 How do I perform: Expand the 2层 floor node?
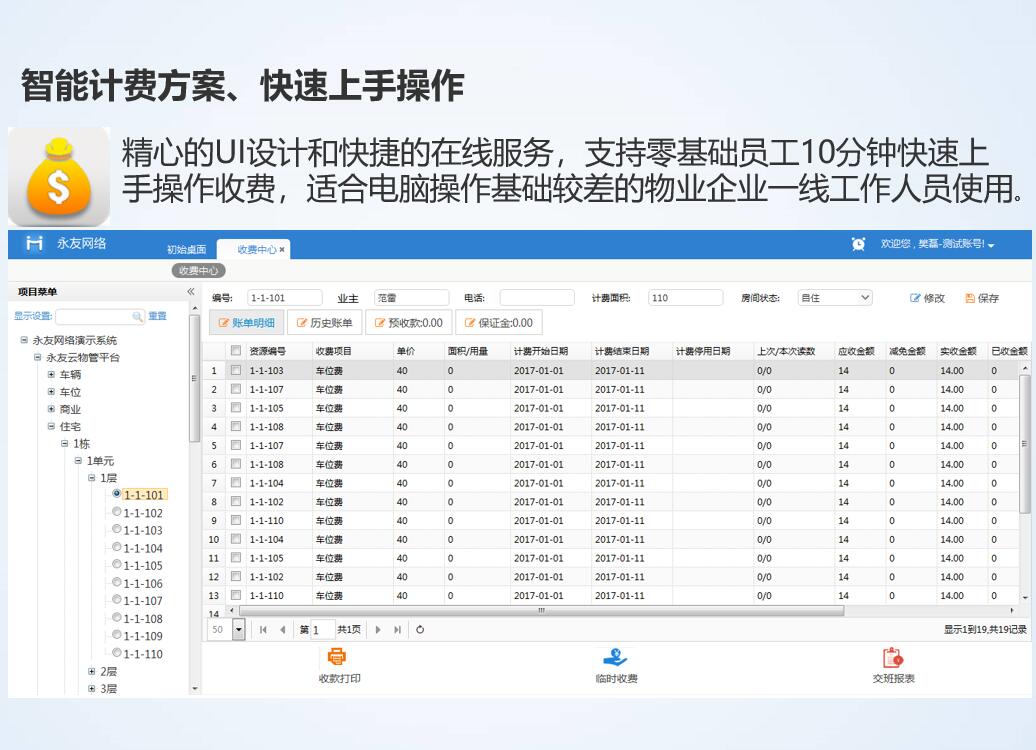tap(92, 671)
